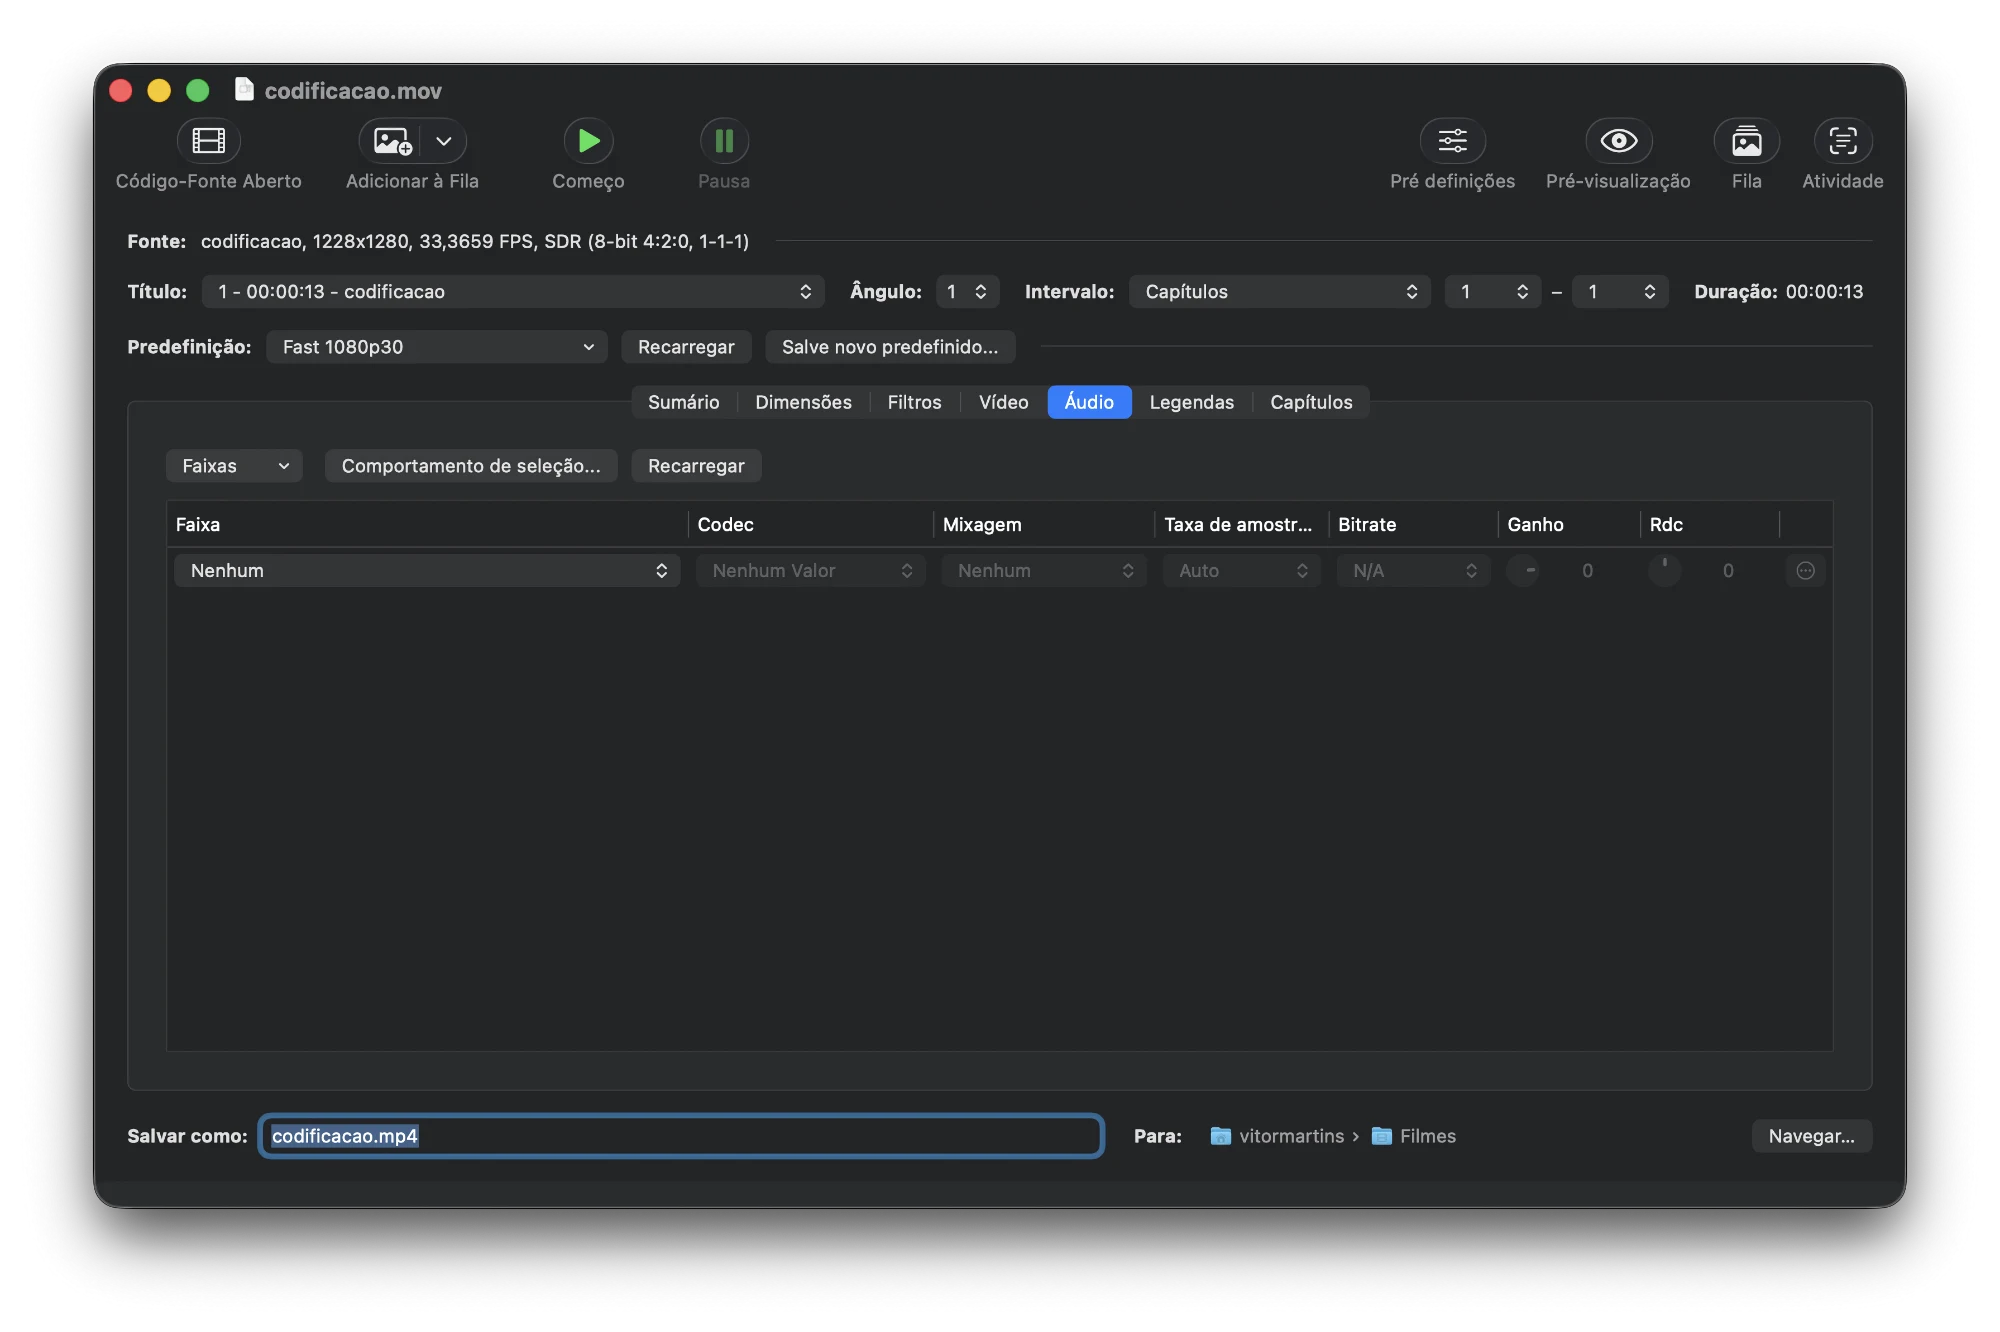Click the Código-Fonte Aberto film icon

pyautogui.click(x=208, y=141)
